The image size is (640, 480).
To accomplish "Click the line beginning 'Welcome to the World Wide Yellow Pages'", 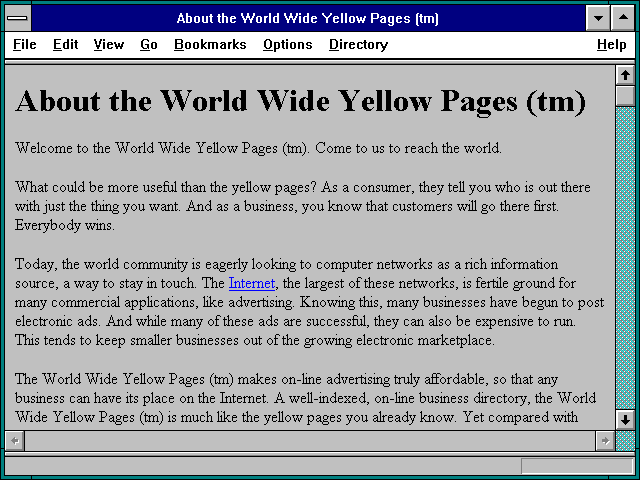I will click(x=258, y=148).
